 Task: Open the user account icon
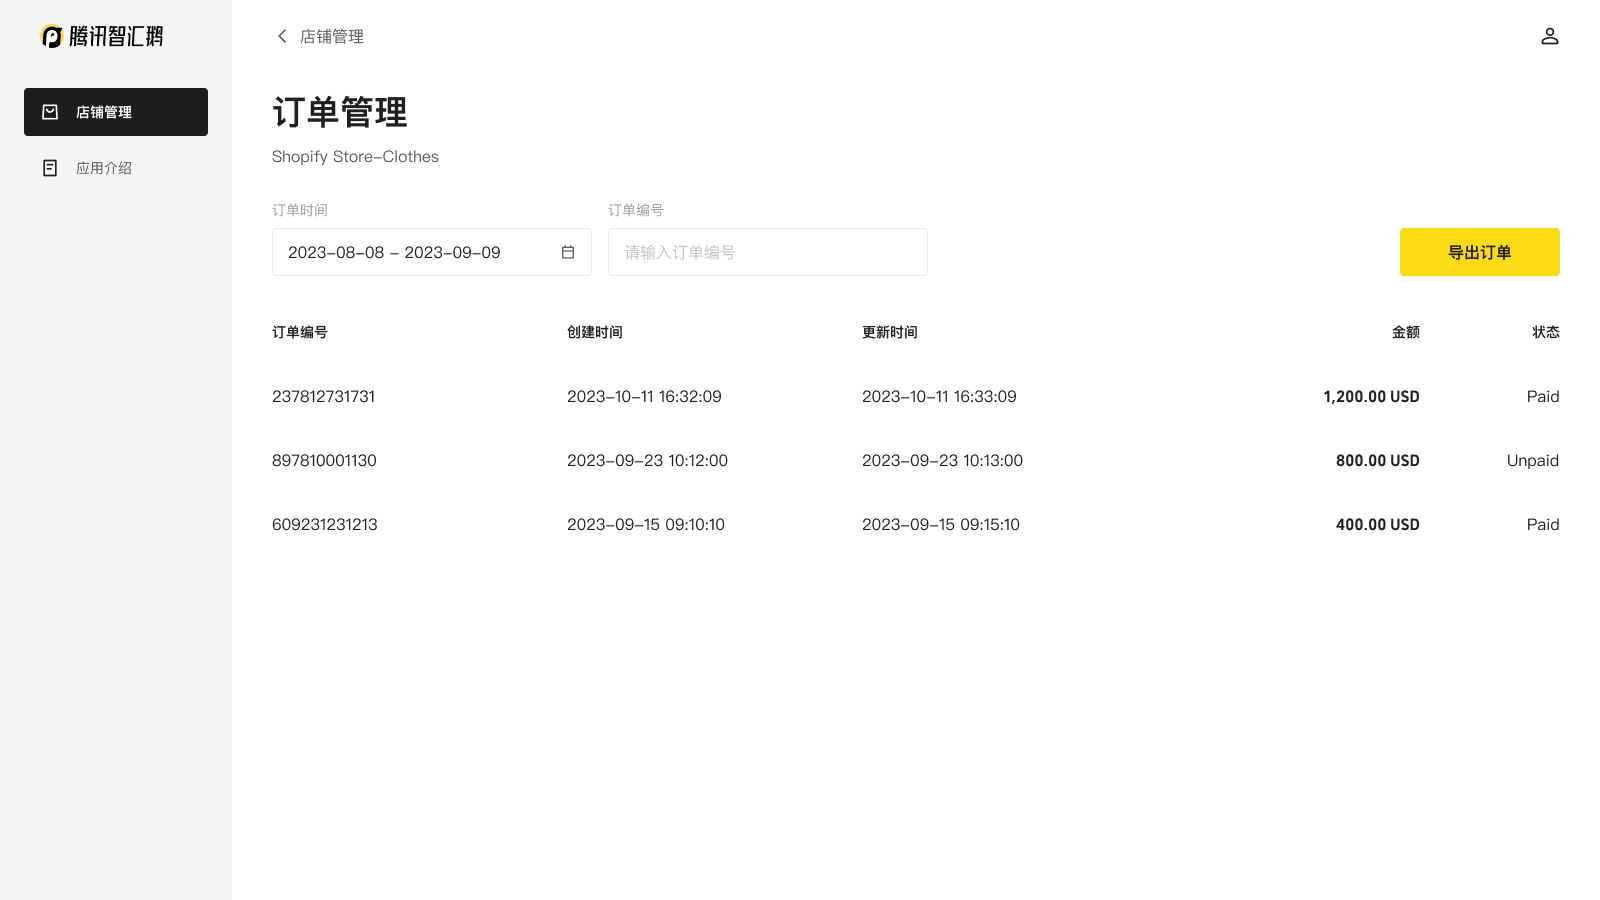[x=1549, y=36]
